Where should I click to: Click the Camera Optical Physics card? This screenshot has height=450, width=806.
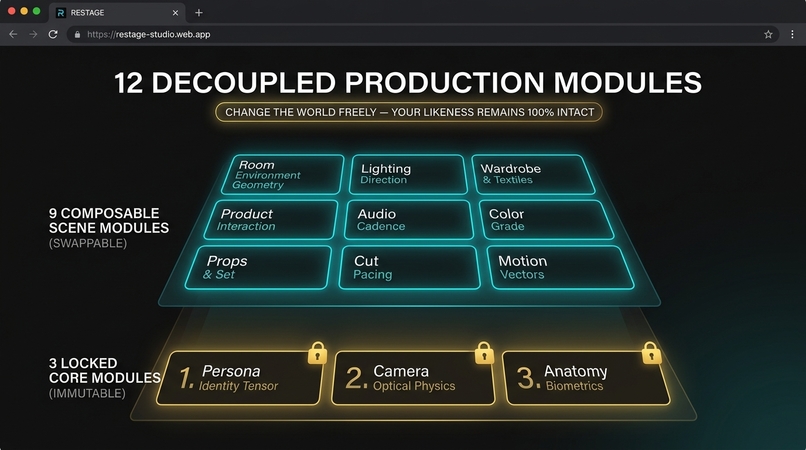[x=413, y=379]
